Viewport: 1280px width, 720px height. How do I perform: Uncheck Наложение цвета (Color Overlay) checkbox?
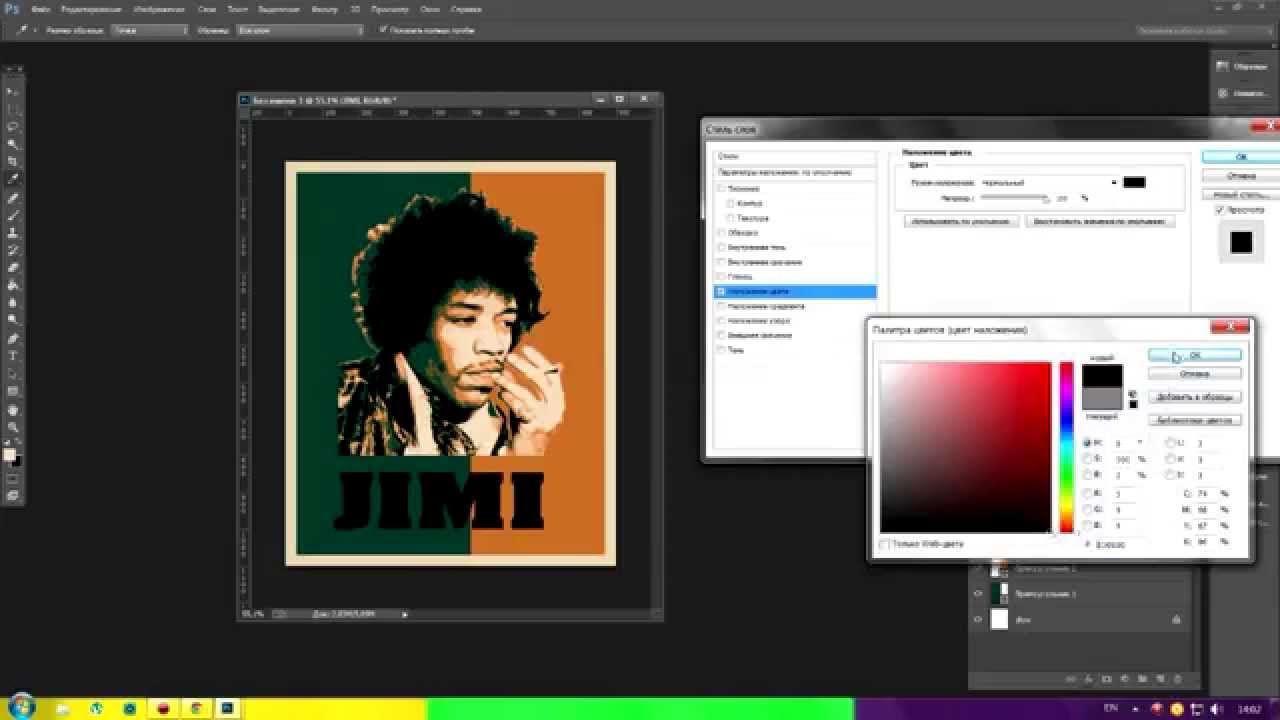[720, 291]
